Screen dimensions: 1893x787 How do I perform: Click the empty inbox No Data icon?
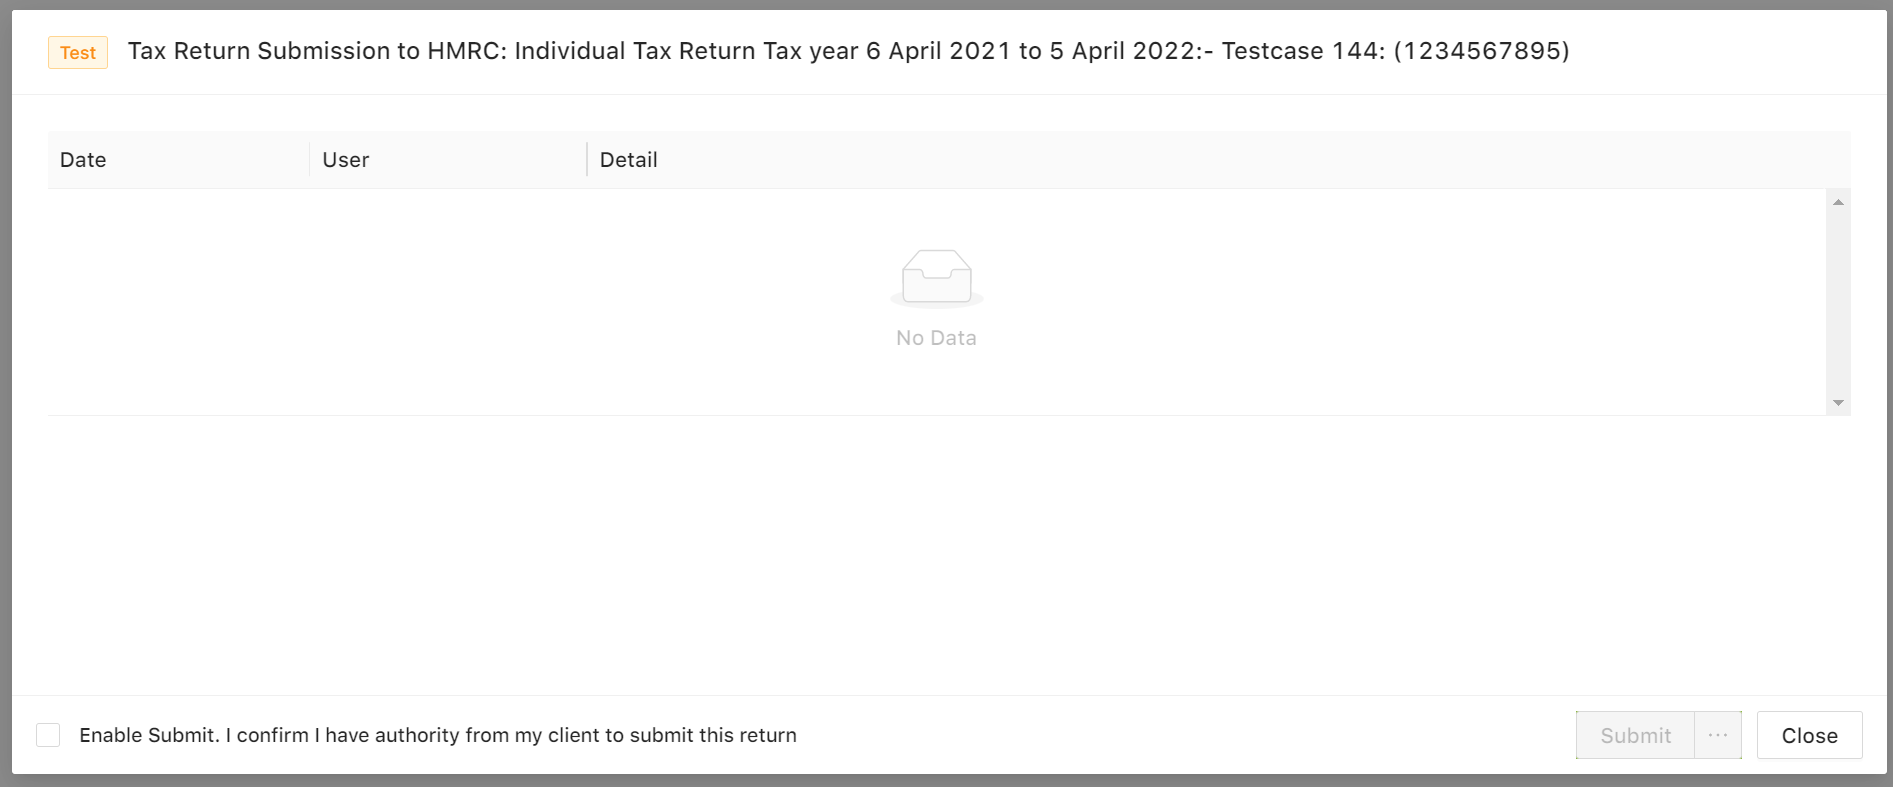coord(937,278)
